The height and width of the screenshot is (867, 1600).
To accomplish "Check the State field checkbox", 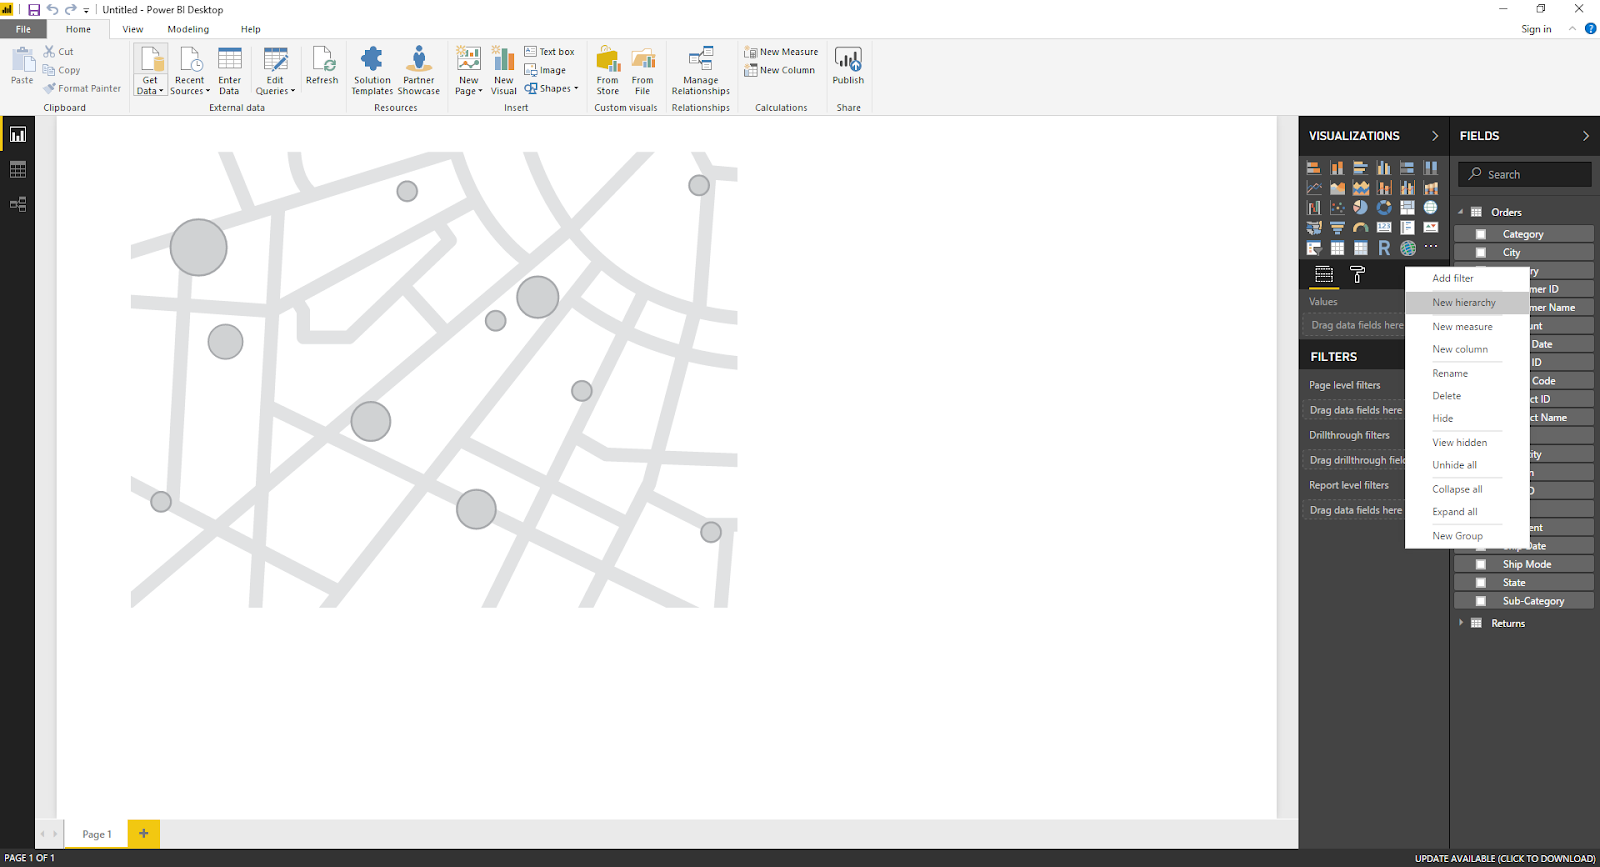I will point(1481,583).
